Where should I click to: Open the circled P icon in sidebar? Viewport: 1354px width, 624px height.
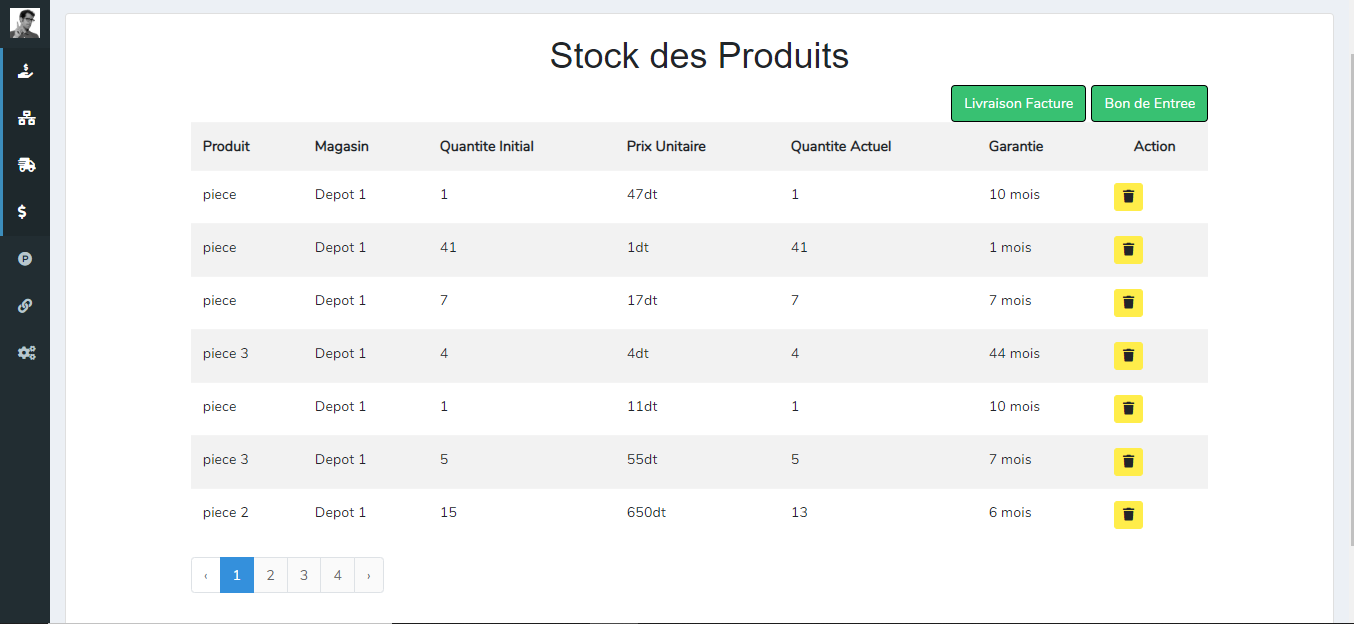[x=26, y=258]
